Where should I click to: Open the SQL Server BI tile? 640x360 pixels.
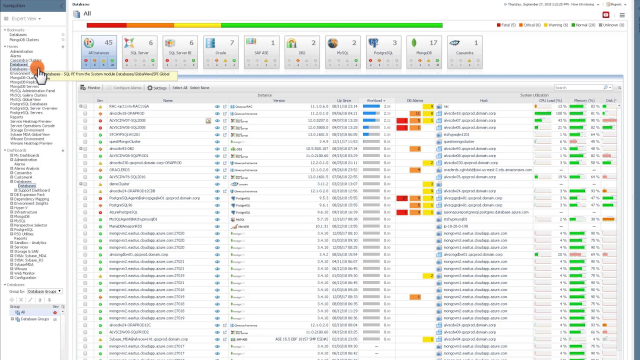[x=180, y=52]
